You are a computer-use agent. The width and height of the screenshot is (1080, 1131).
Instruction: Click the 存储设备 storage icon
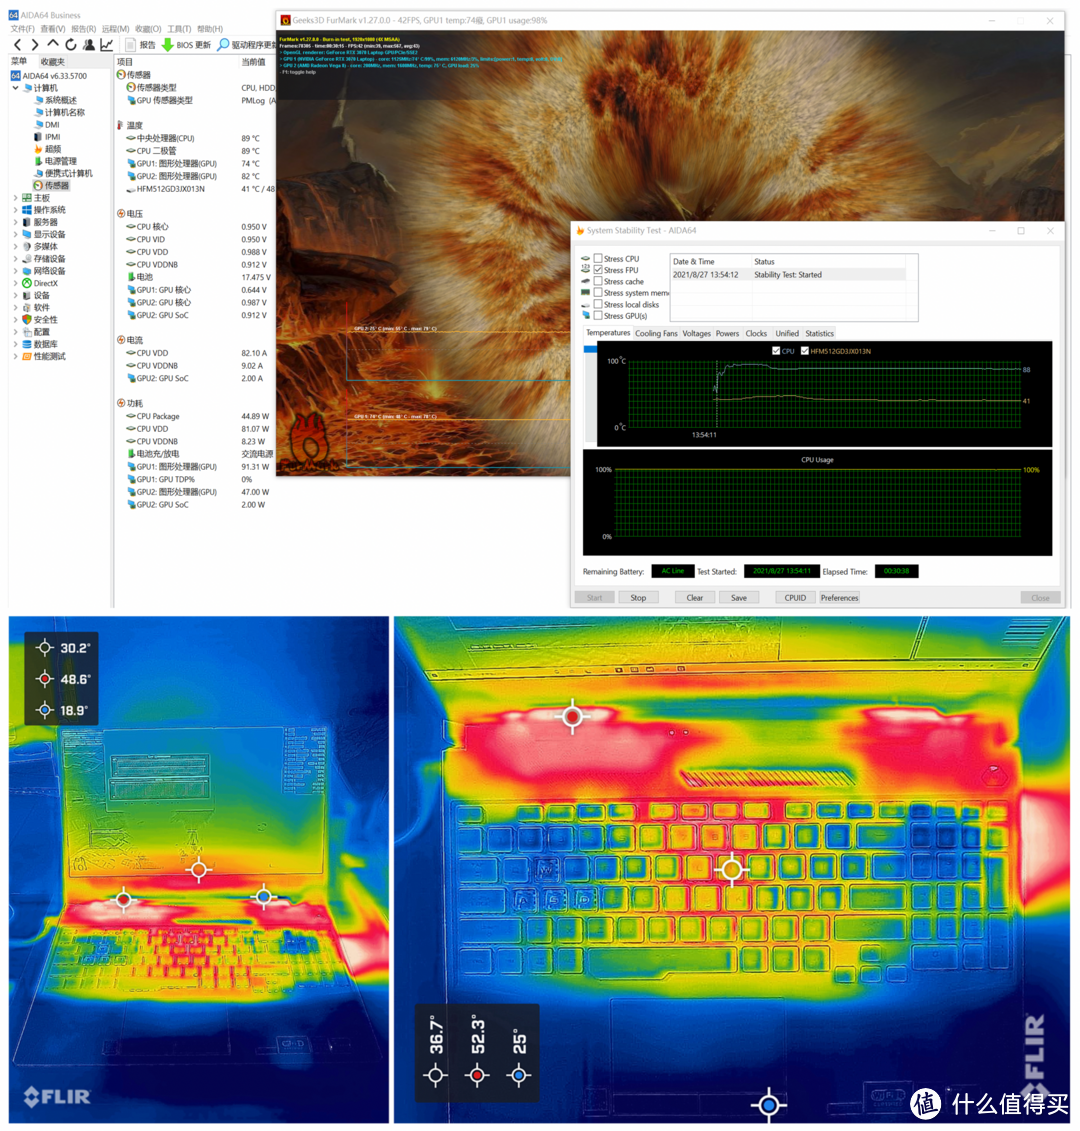pyautogui.click(x=27, y=259)
